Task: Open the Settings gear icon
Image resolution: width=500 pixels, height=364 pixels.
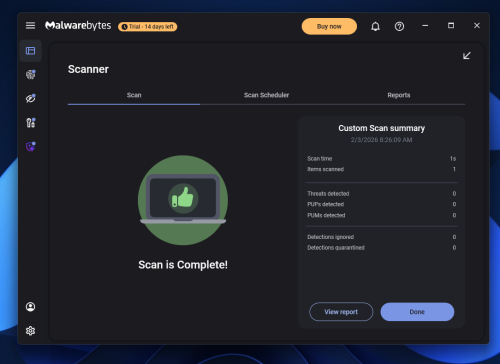Action: pyautogui.click(x=30, y=331)
